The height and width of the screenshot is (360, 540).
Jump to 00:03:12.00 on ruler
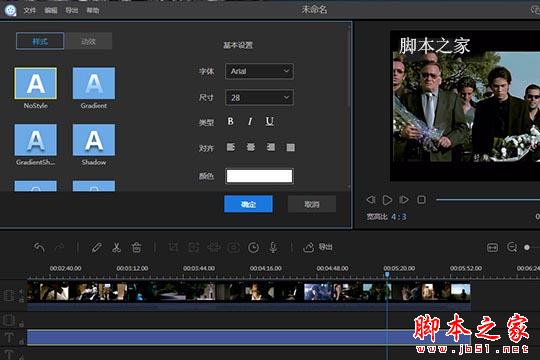coord(132,268)
